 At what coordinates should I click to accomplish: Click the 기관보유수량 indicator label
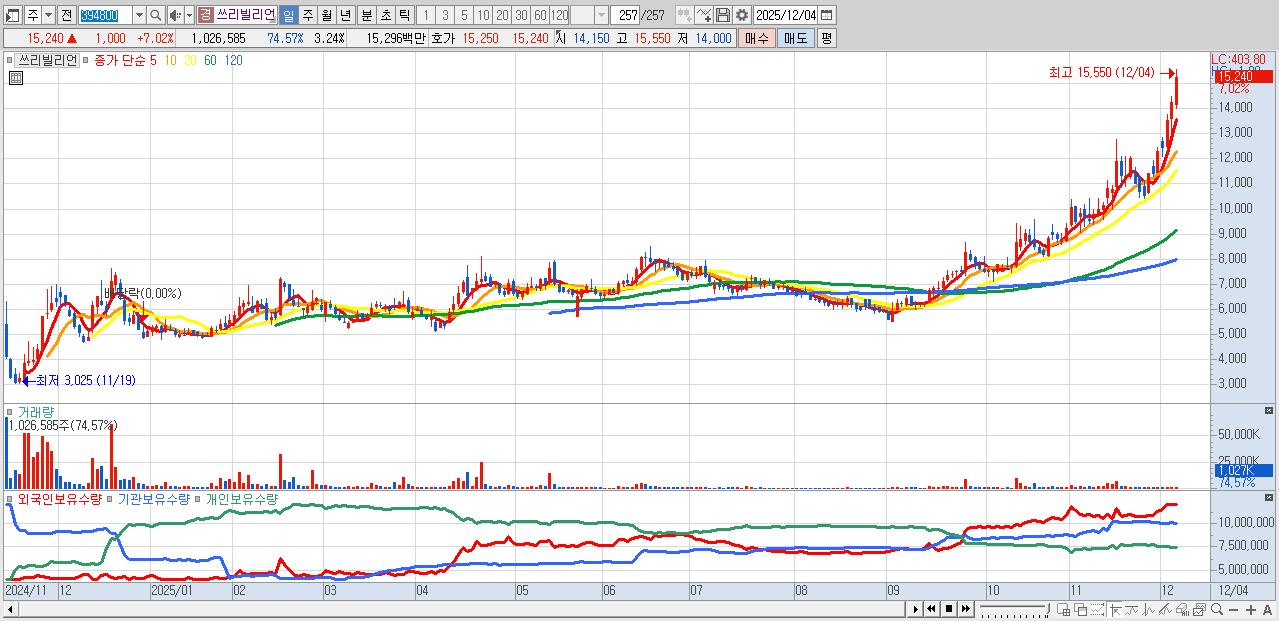[x=154, y=498]
